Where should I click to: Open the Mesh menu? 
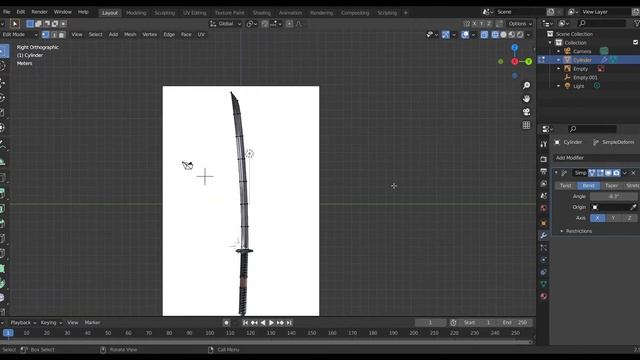[130, 35]
